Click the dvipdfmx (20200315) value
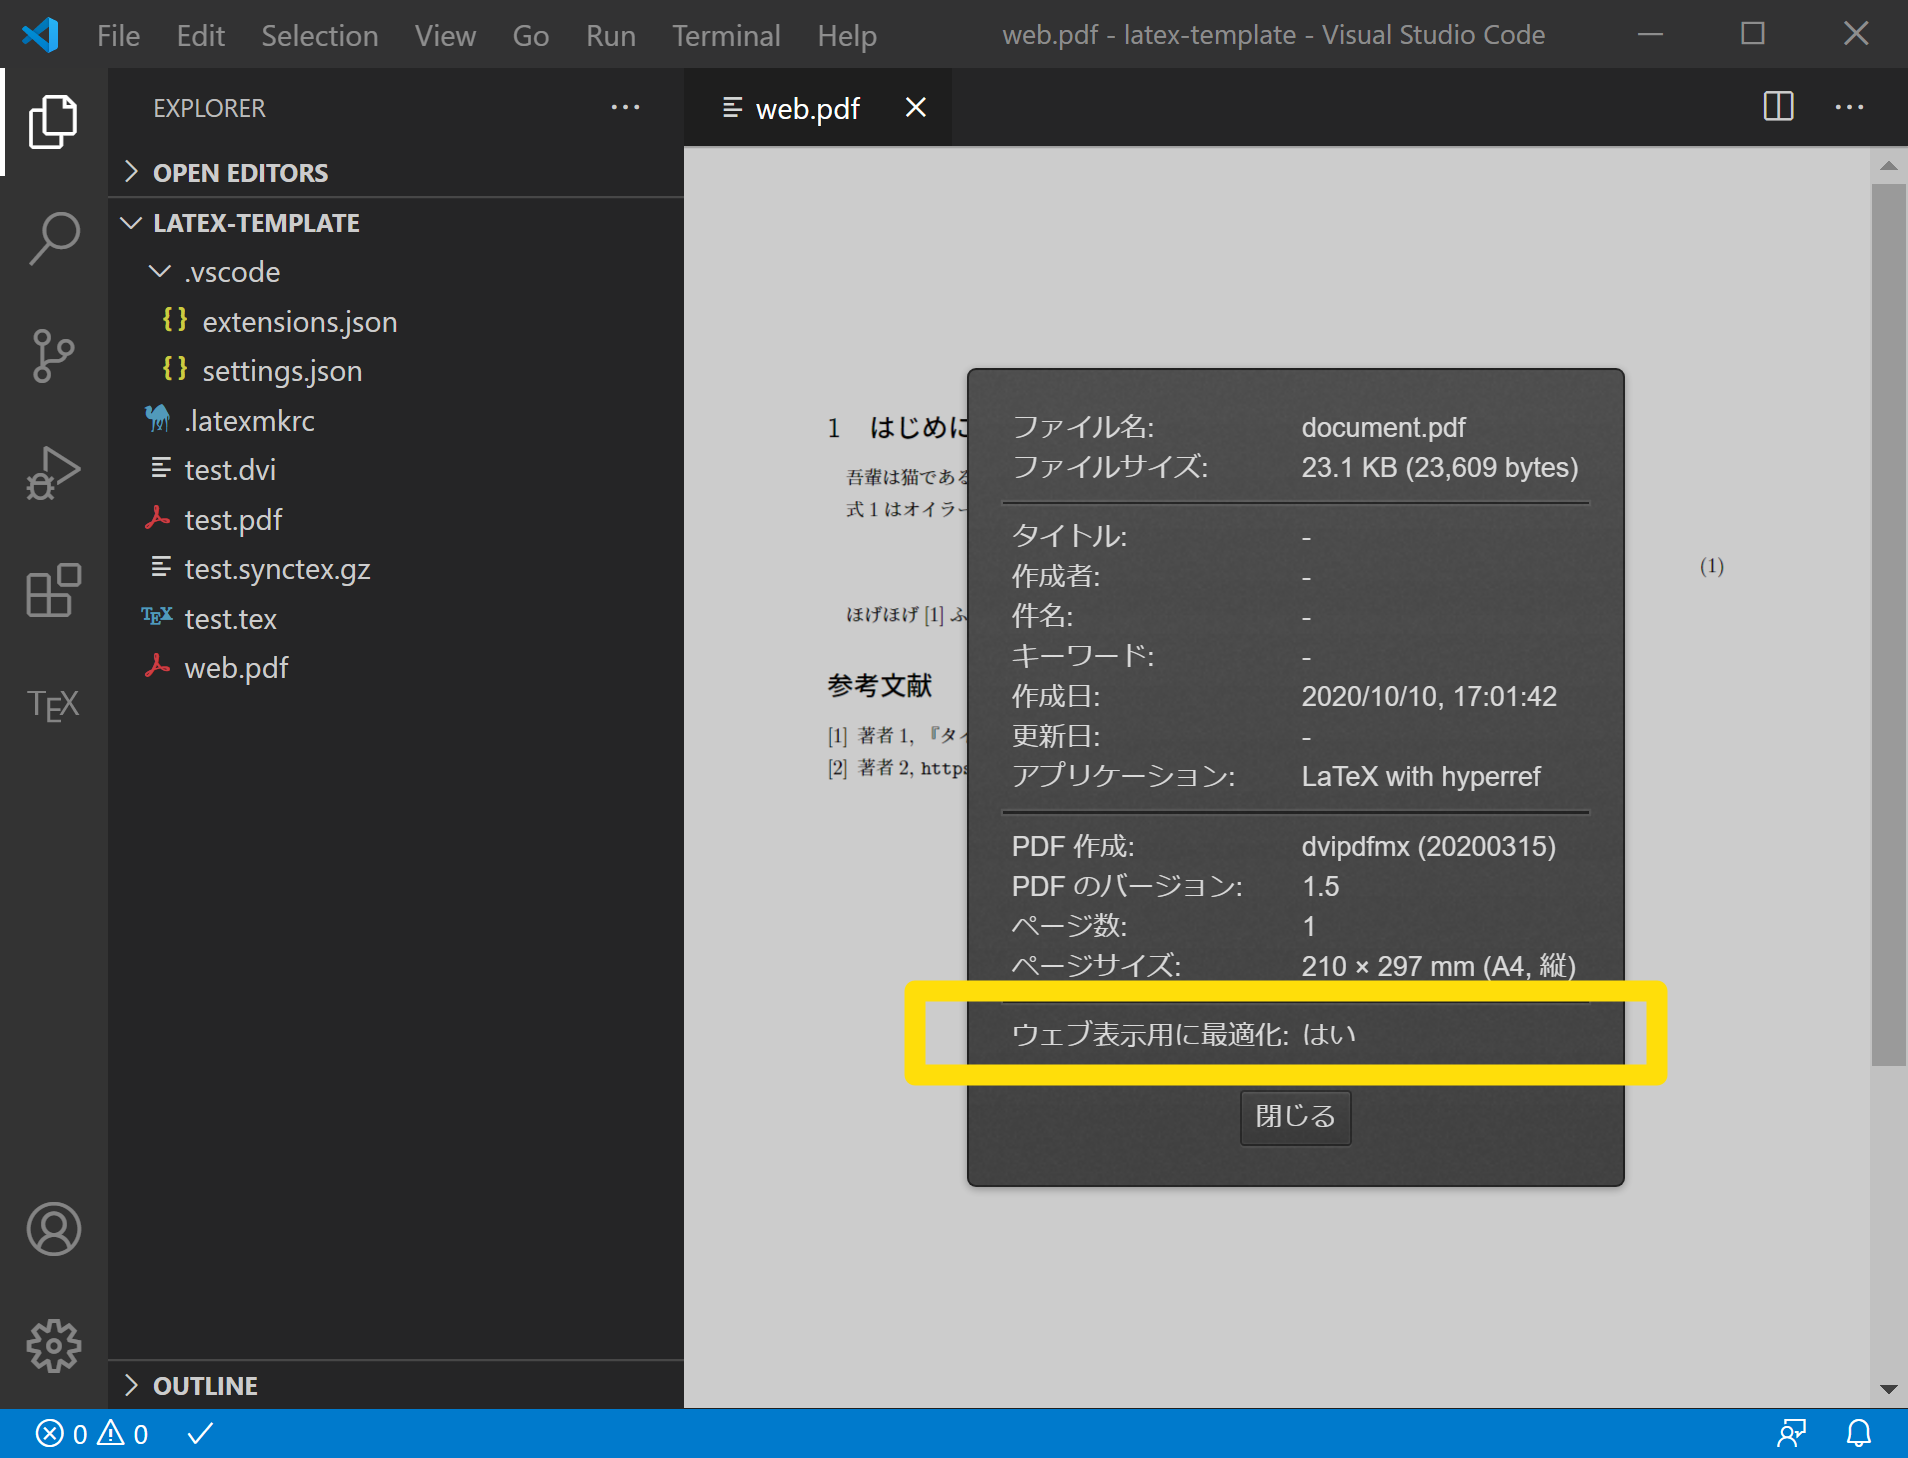The height and width of the screenshot is (1458, 1908). [x=1428, y=847]
